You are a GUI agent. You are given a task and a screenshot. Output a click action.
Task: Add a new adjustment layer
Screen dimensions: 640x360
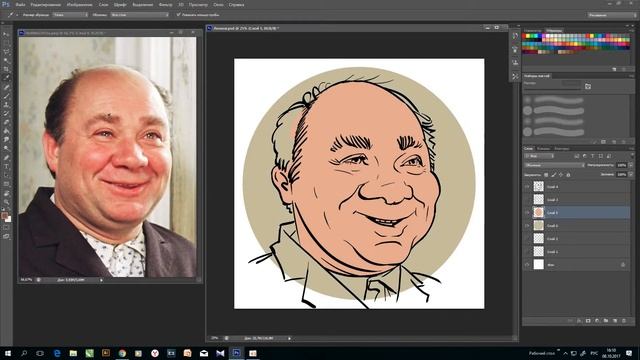597,321
